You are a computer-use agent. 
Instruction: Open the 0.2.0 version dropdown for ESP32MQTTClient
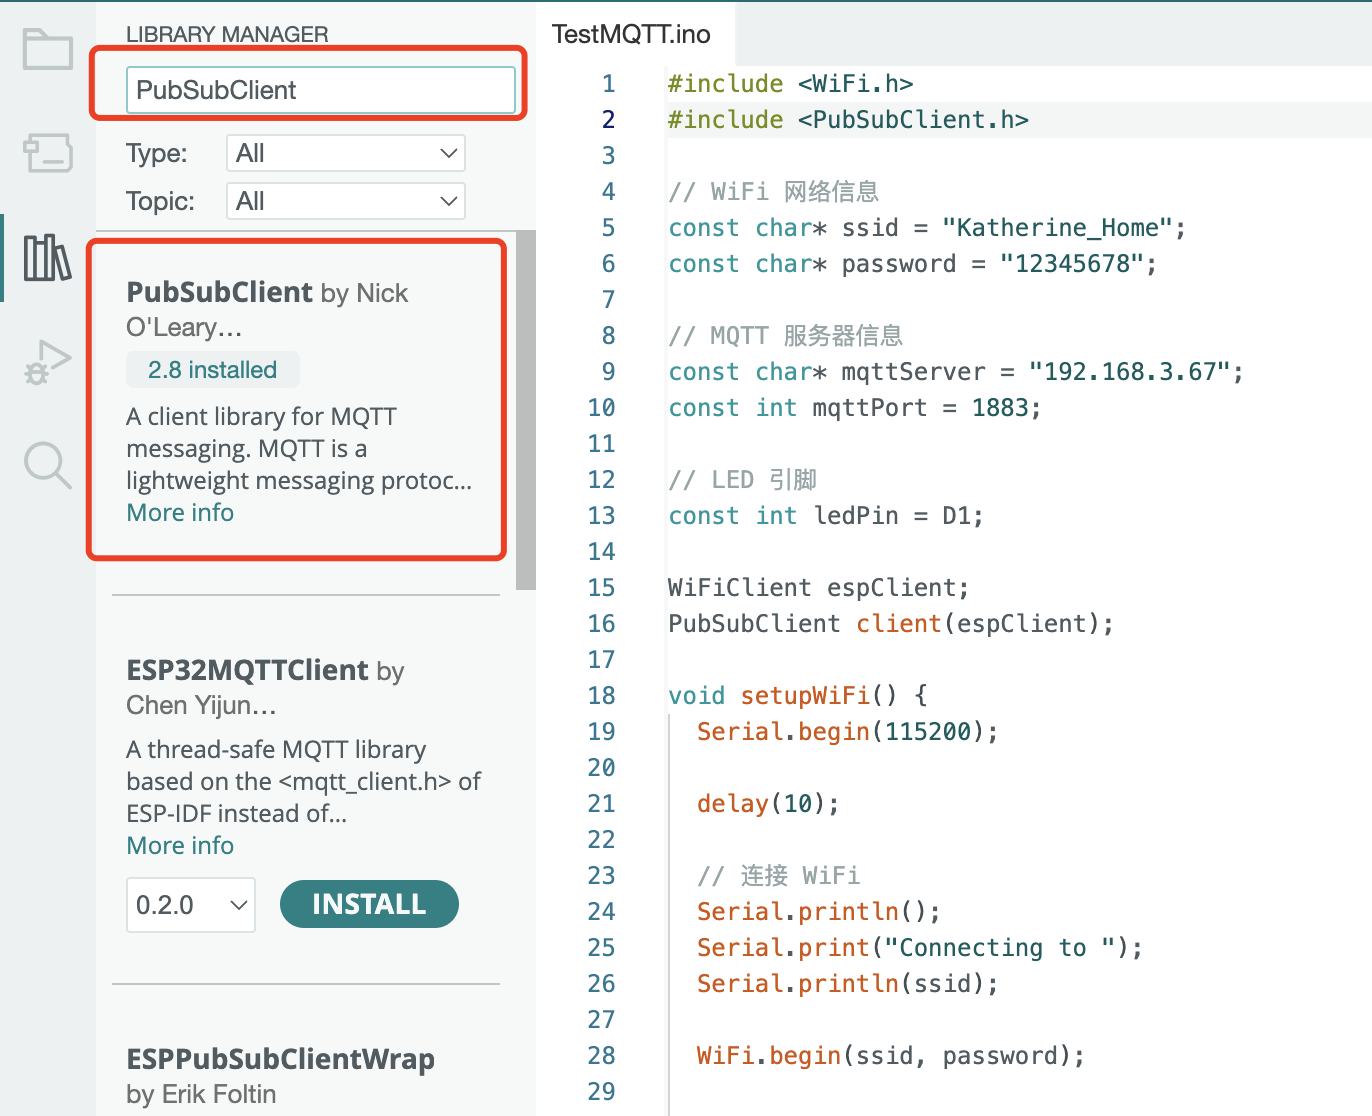coord(191,905)
